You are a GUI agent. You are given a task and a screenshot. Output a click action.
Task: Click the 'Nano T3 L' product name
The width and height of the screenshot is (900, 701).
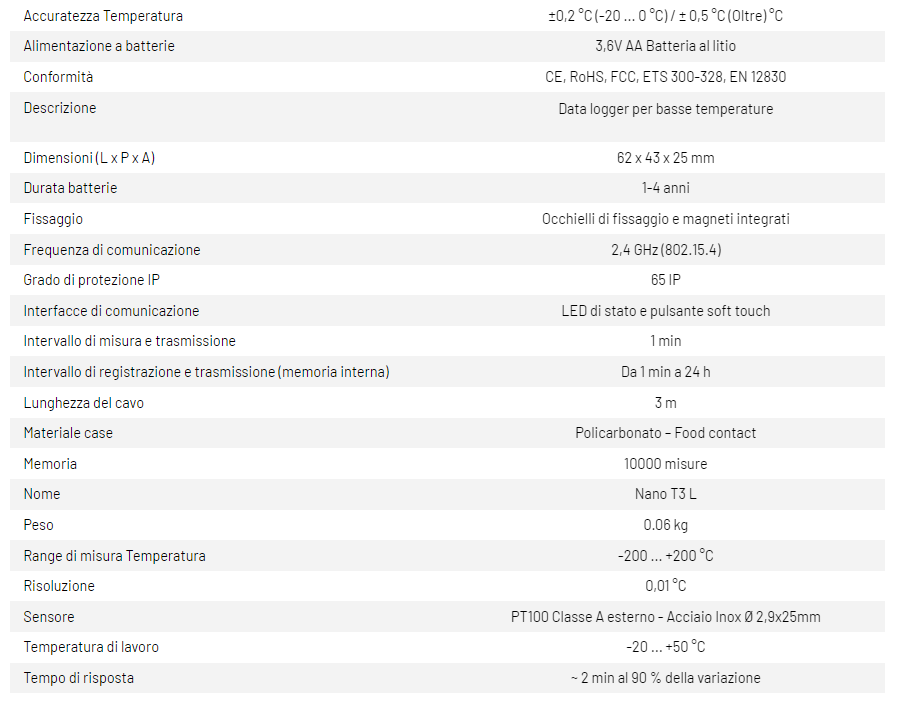[x=665, y=494]
